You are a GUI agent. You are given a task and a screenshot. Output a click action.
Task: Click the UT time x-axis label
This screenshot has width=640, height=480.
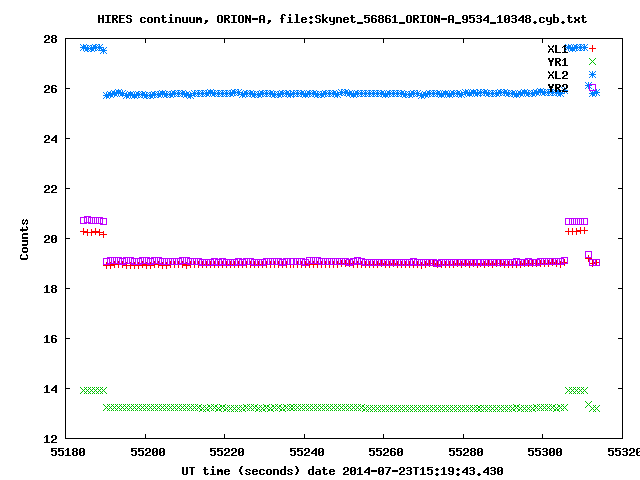342,471
